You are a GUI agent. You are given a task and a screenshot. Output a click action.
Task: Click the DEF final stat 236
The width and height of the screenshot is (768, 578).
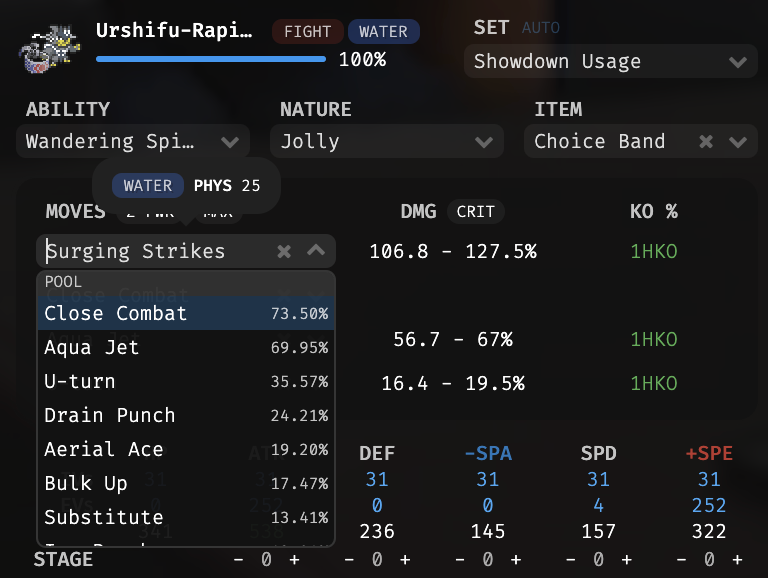pyautogui.click(x=377, y=531)
